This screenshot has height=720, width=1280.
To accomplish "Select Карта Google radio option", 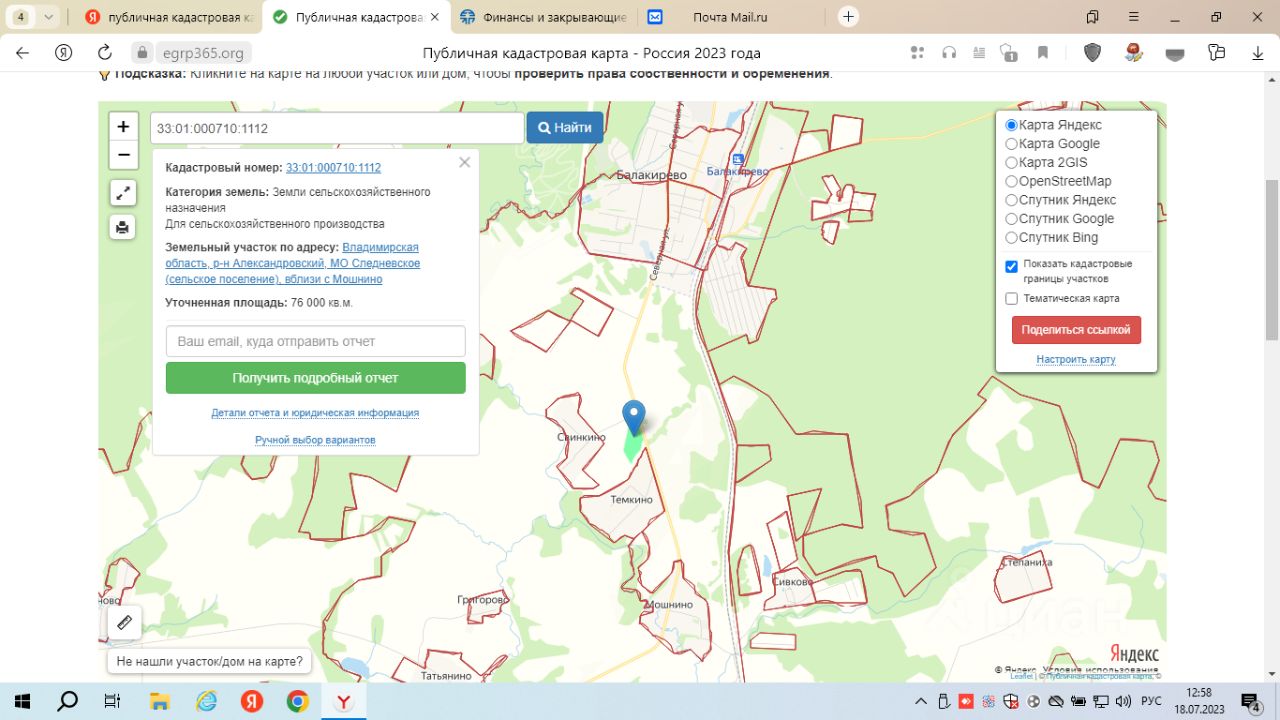I will click(x=1011, y=144).
